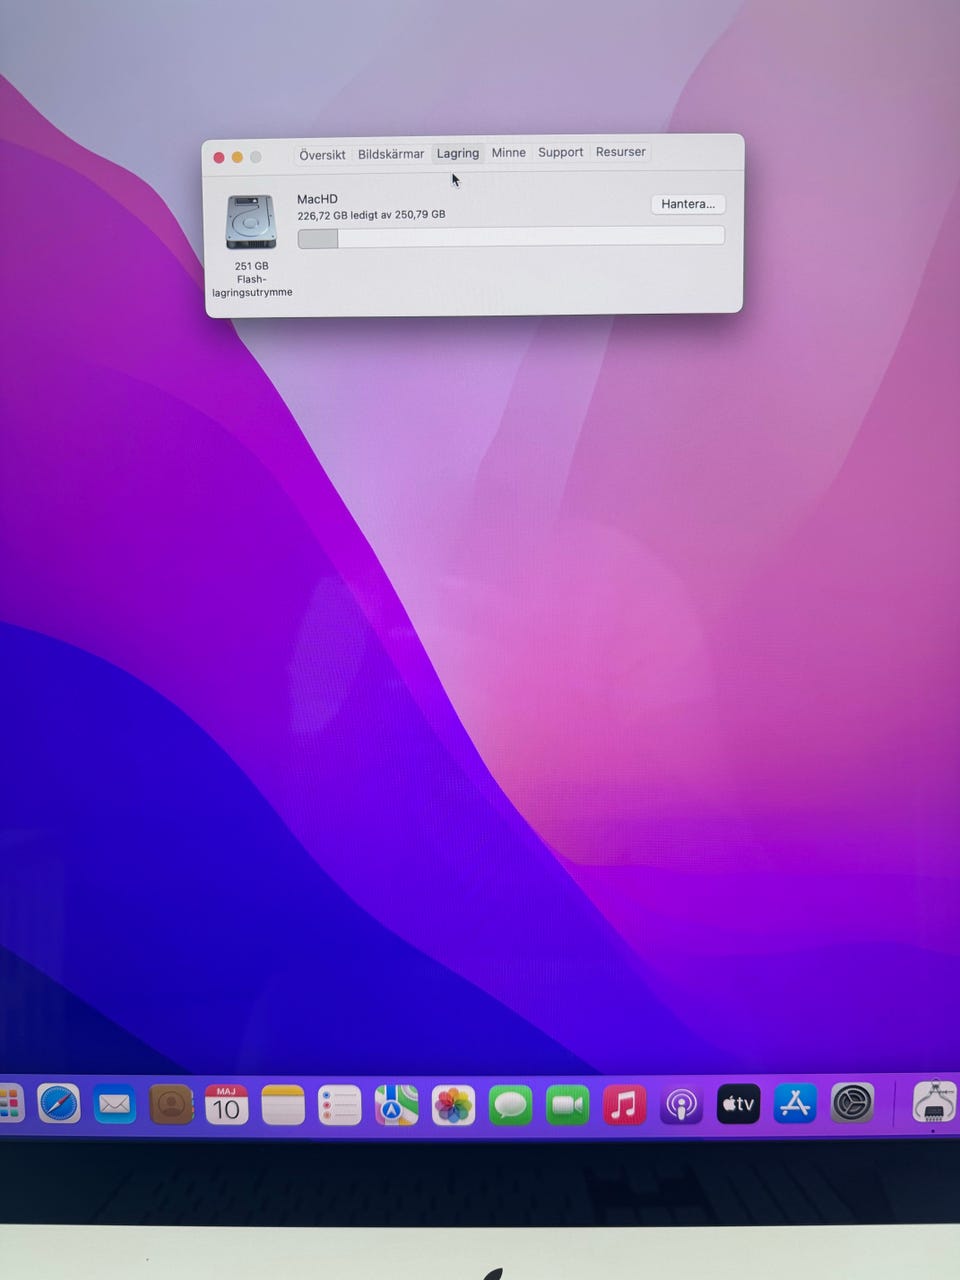Open Messages from the Dock
The width and height of the screenshot is (960, 1280).
click(510, 1105)
